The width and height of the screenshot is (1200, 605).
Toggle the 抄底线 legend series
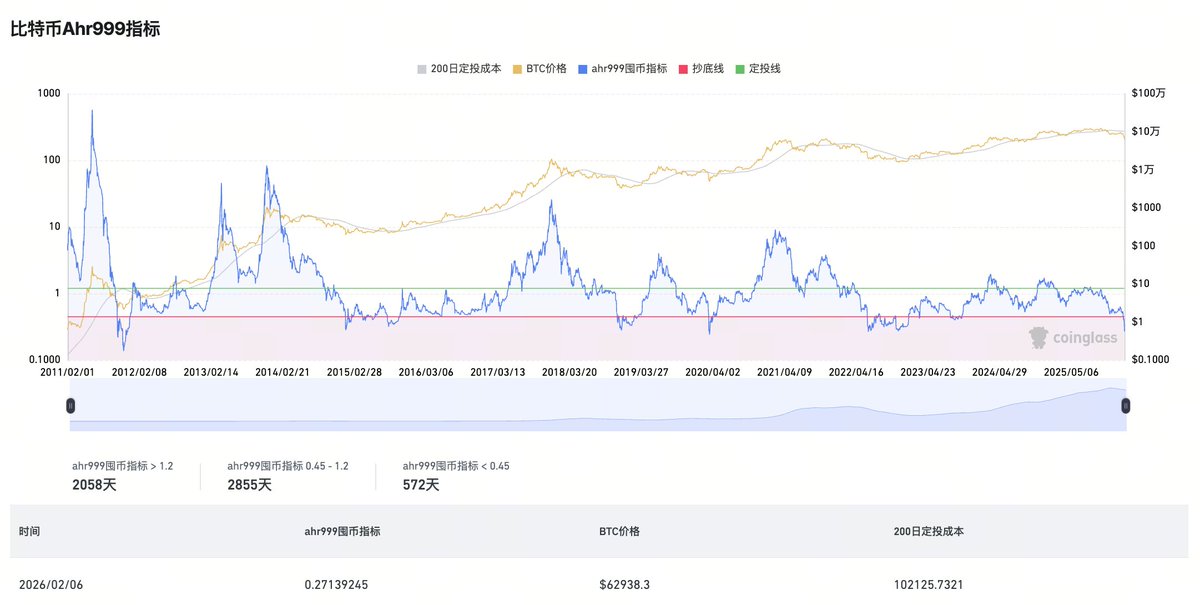[701, 69]
